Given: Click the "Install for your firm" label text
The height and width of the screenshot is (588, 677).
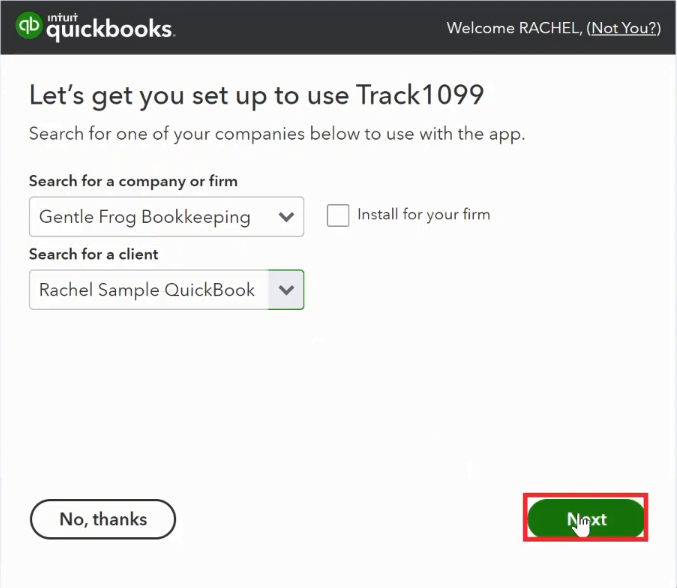Looking at the screenshot, I should click(424, 214).
